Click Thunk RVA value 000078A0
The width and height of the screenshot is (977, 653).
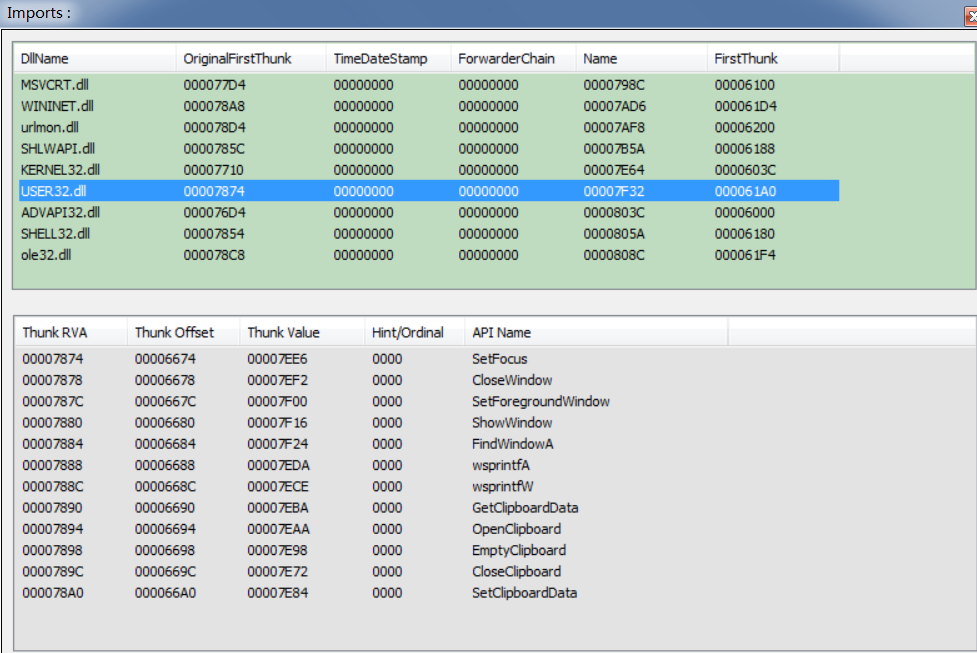(x=53, y=593)
